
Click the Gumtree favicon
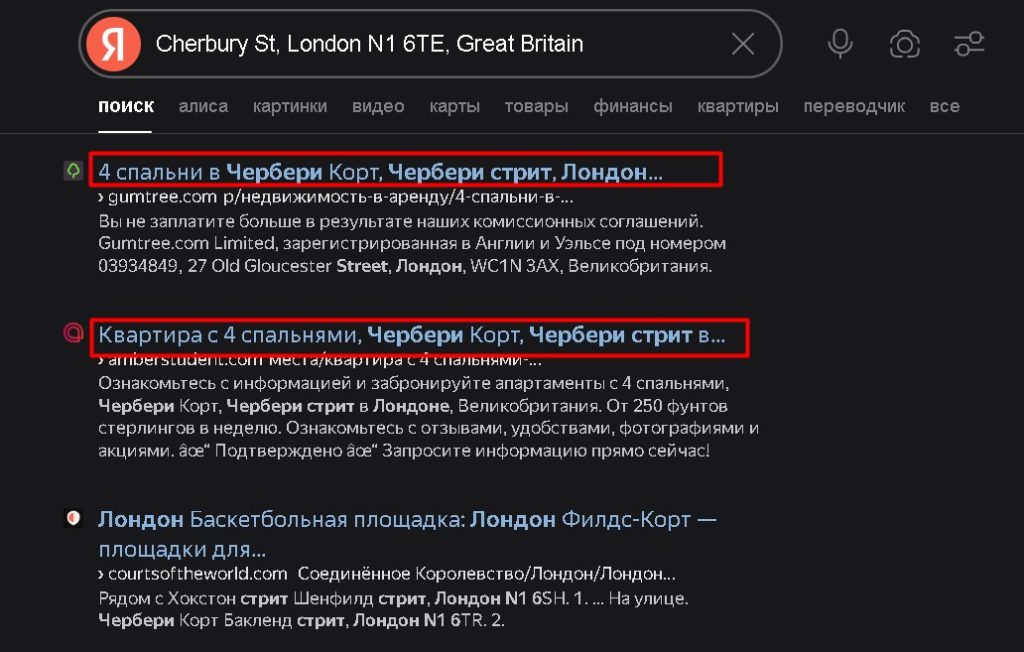[x=73, y=171]
